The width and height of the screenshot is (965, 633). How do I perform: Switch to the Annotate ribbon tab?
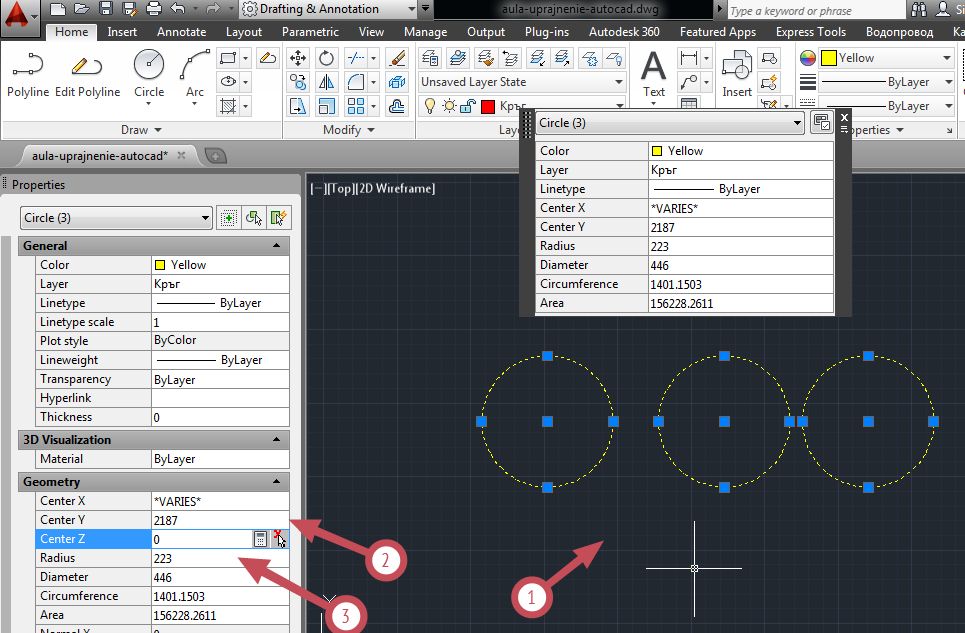181,31
